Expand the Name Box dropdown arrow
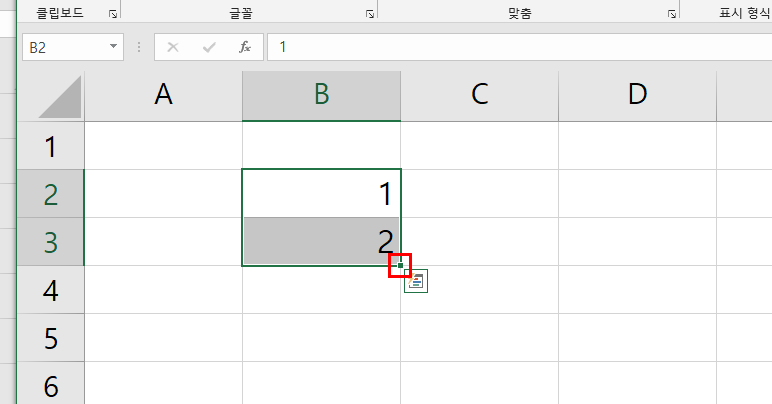The width and height of the screenshot is (772, 404). pos(114,47)
